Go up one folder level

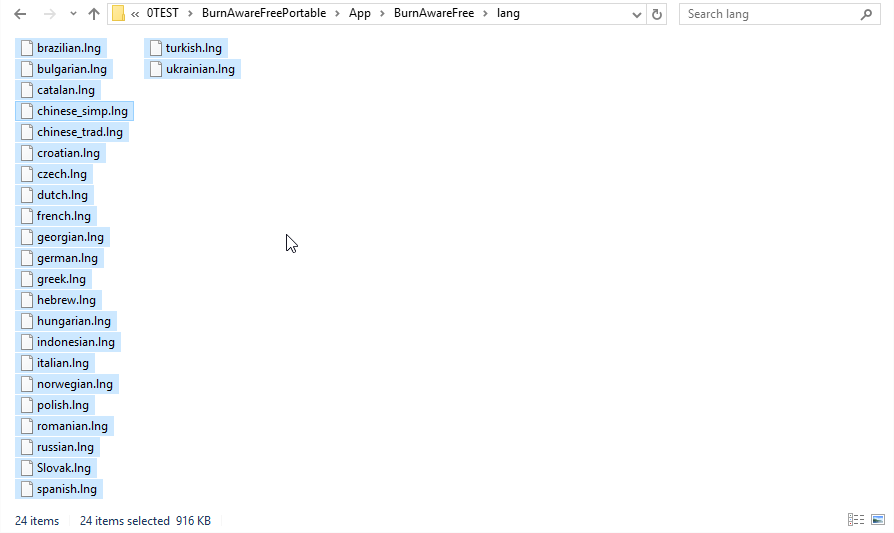(94, 14)
